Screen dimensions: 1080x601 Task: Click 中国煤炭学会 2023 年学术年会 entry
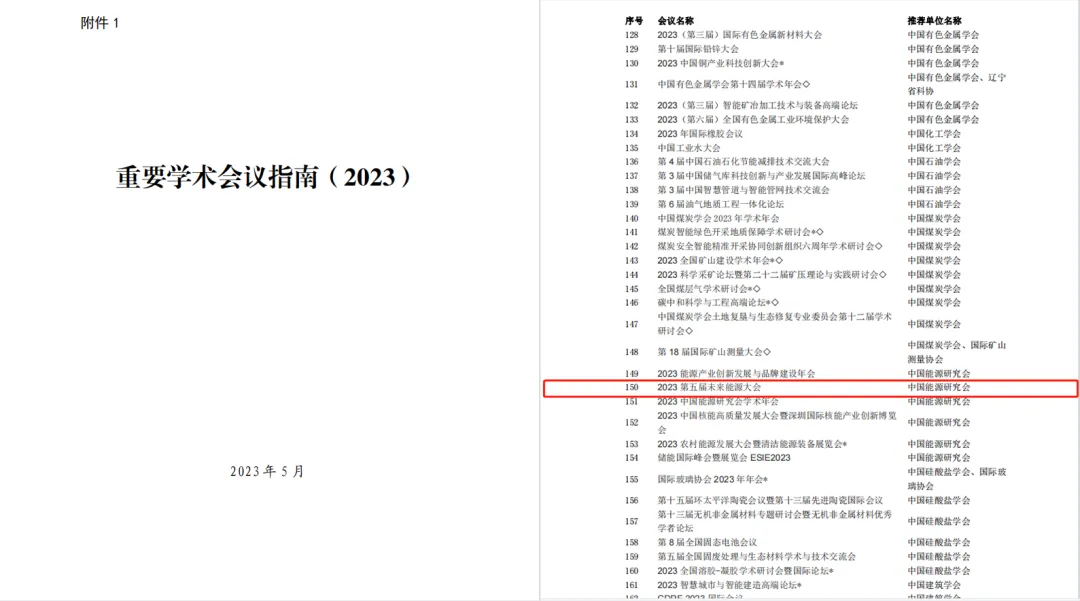[718, 218]
